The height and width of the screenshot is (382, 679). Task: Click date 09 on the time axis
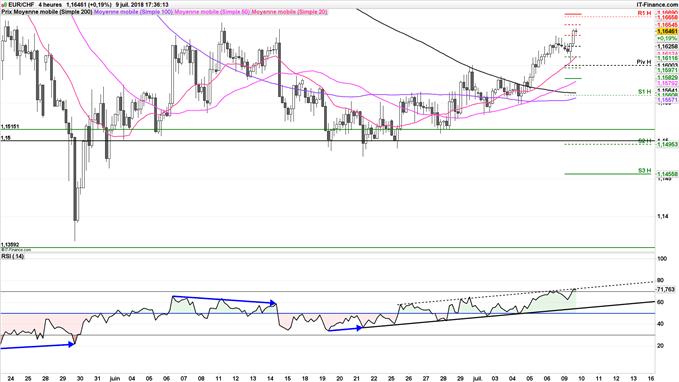(x=564, y=379)
